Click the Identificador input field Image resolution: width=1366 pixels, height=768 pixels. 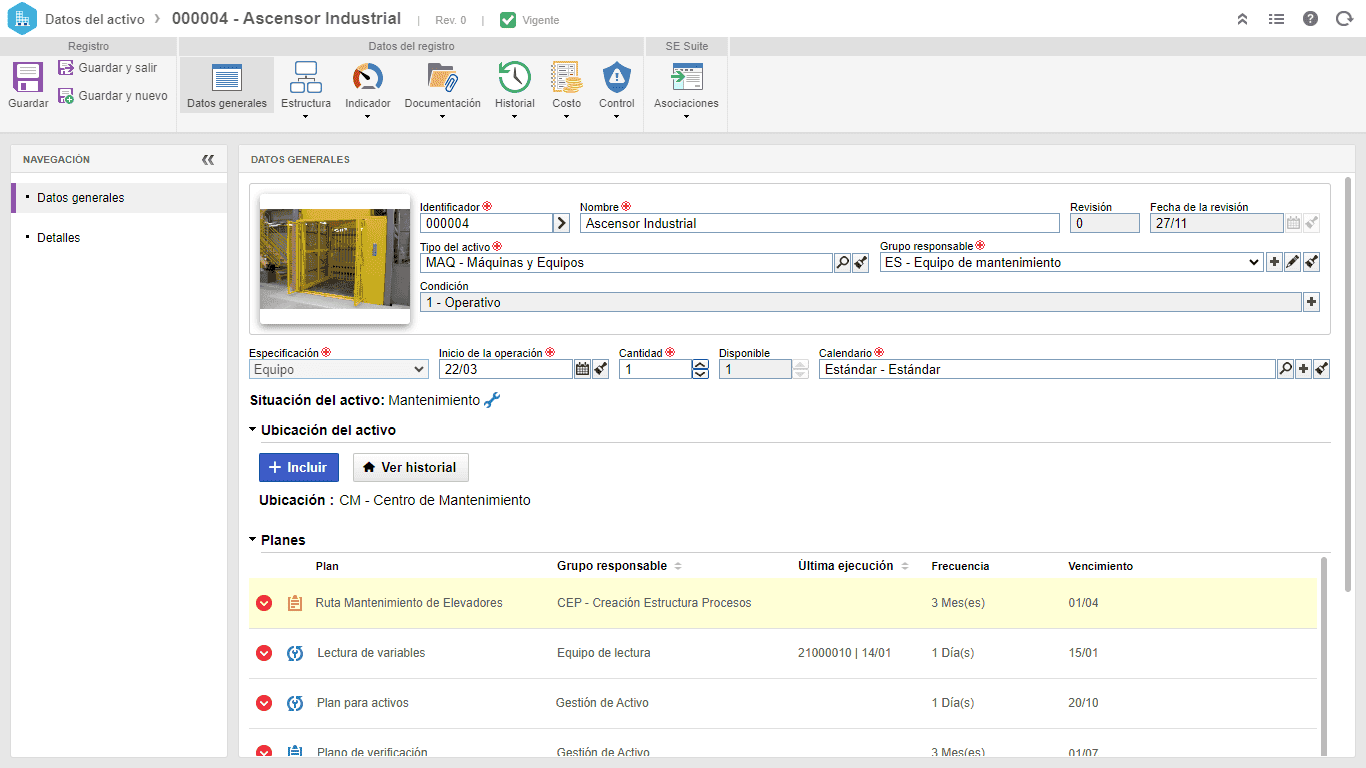point(486,223)
